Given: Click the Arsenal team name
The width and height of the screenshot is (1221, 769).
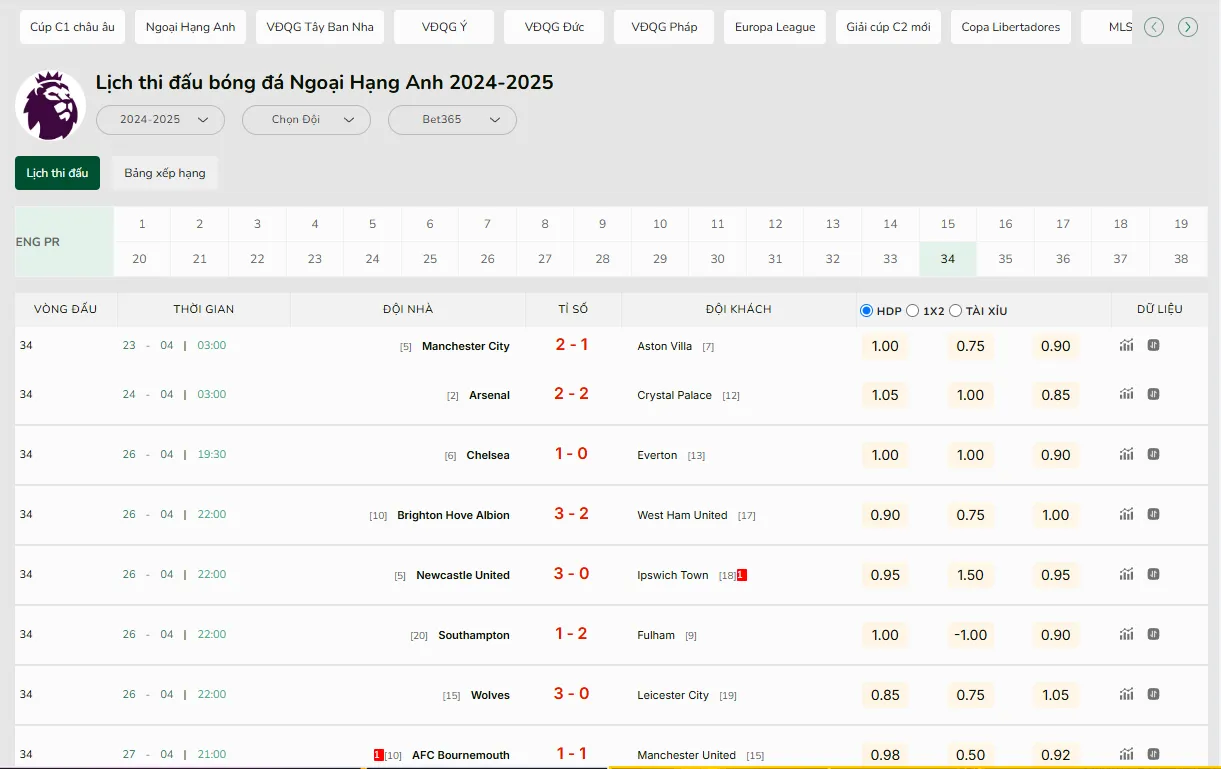Looking at the screenshot, I should [489, 395].
